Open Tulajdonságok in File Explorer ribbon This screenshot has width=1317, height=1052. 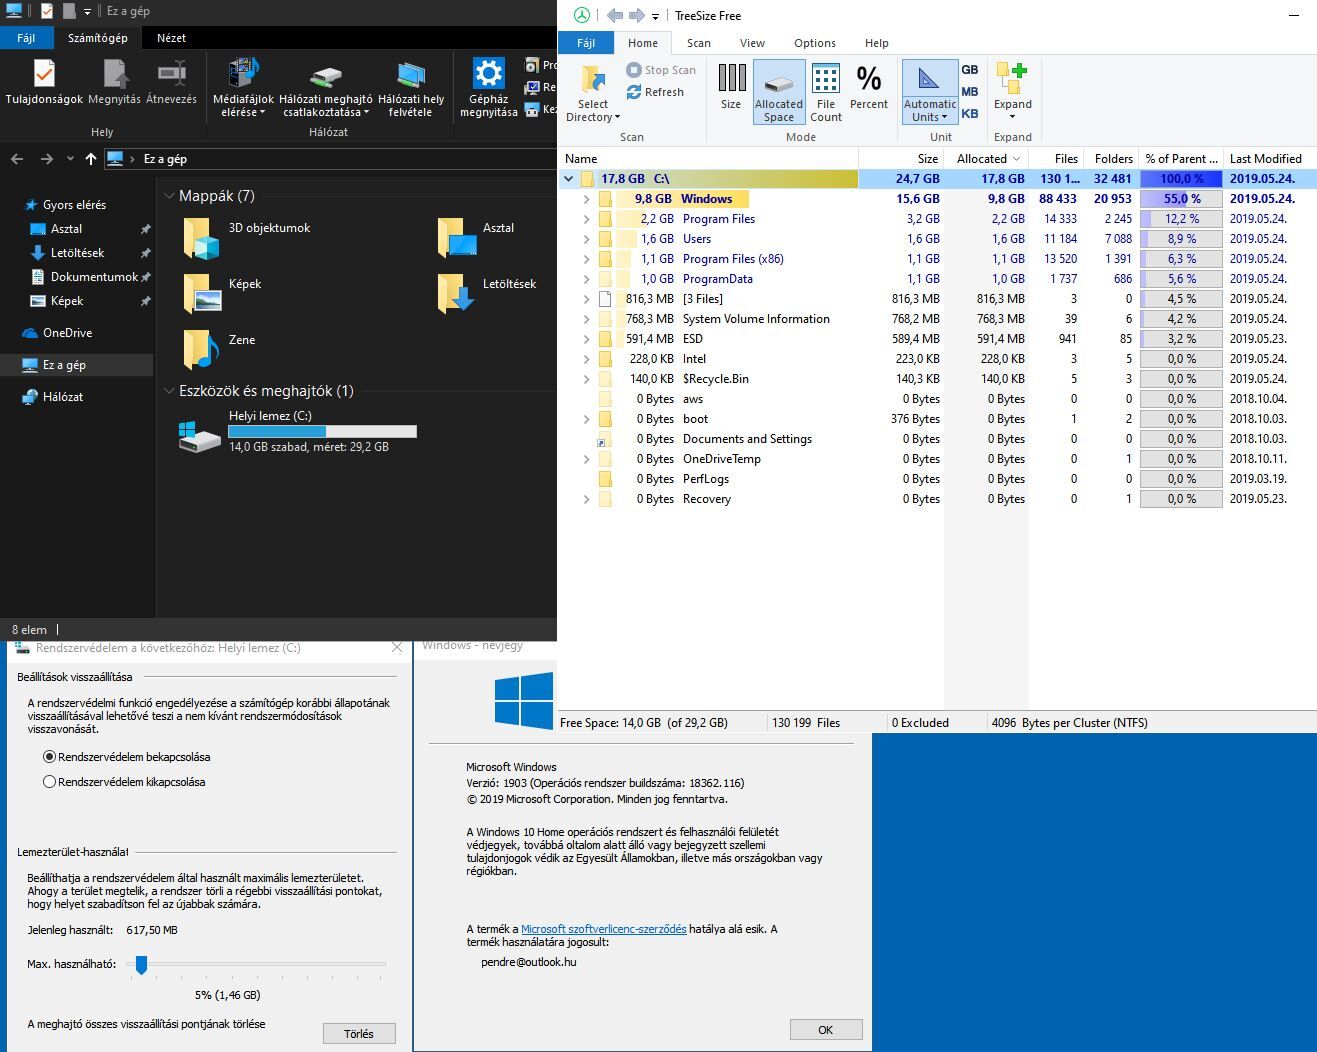[x=44, y=83]
